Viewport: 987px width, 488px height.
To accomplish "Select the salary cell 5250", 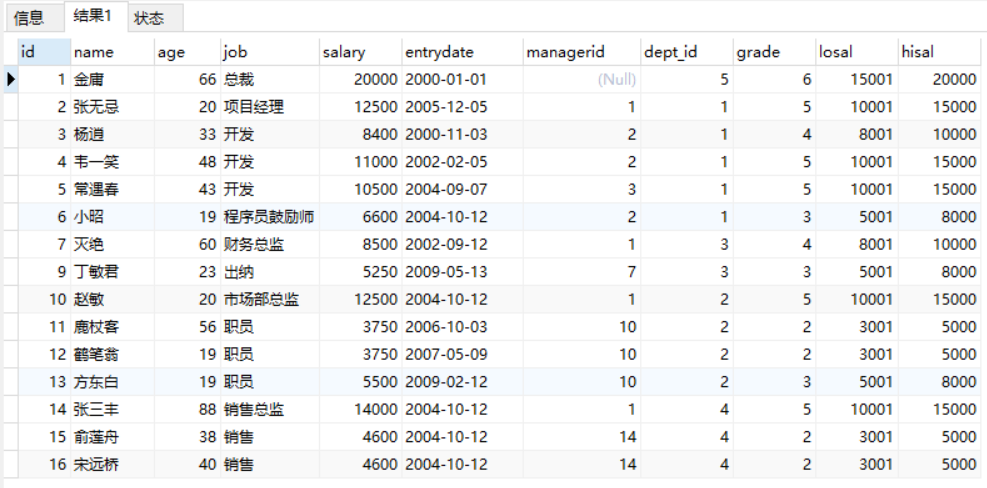I will (x=360, y=272).
